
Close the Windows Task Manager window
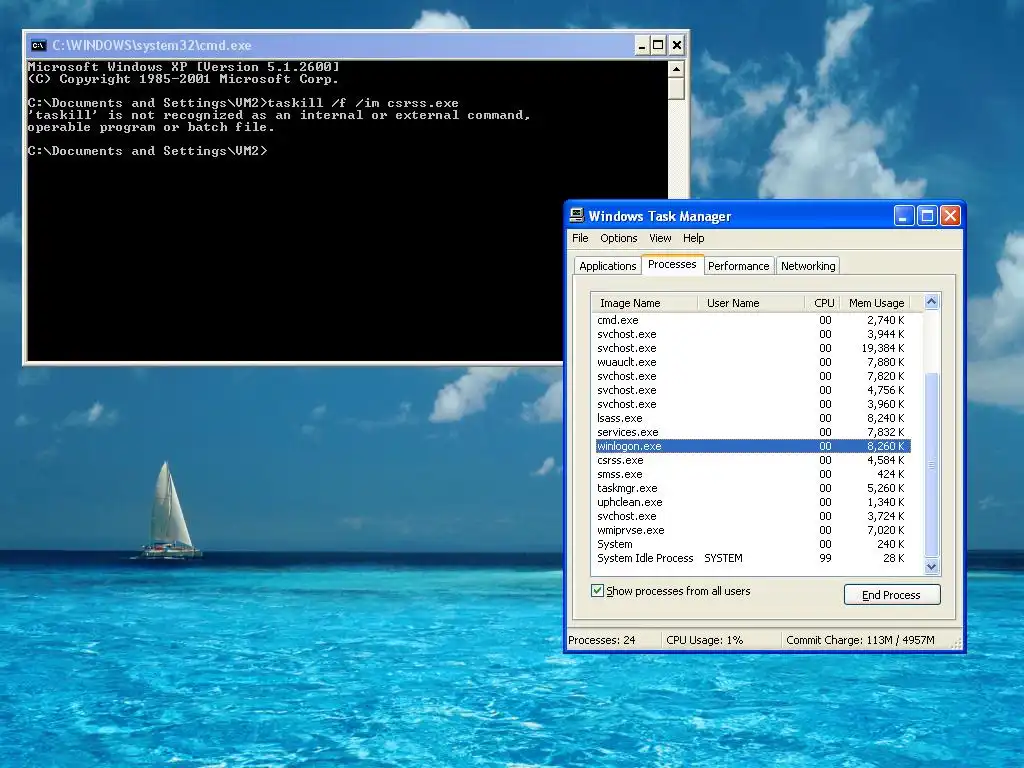coord(950,216)
